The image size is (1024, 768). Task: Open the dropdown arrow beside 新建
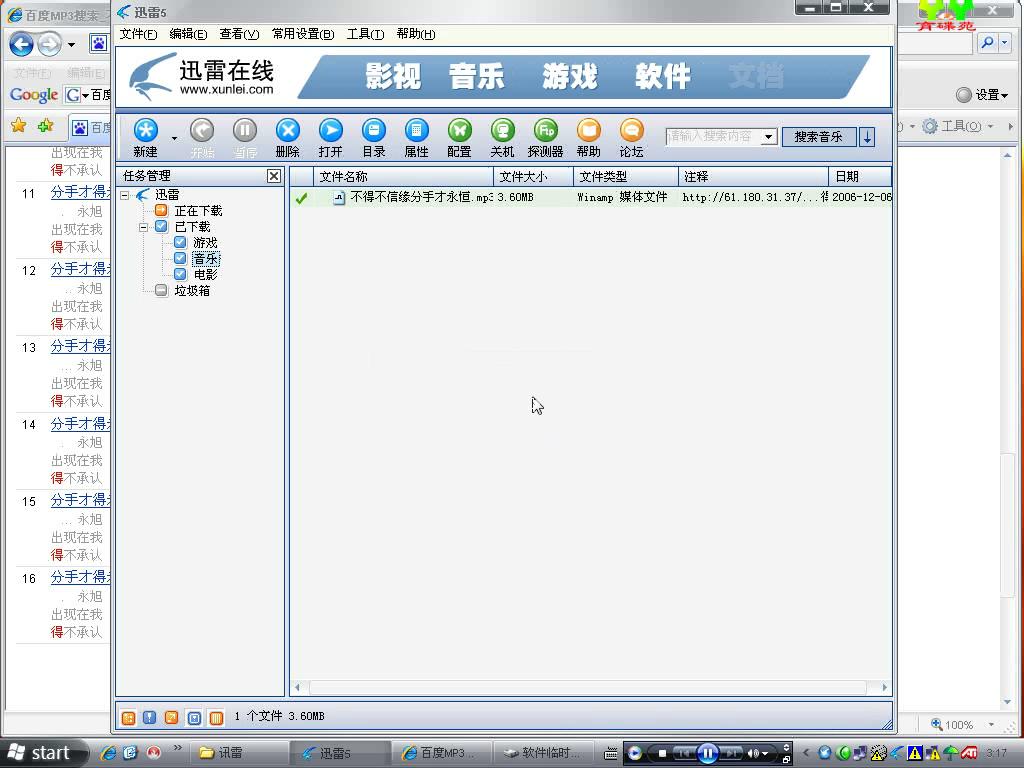[x=174, y=138]
